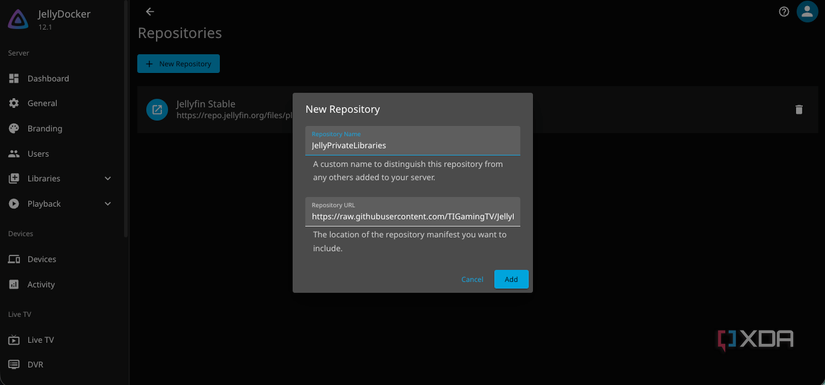Click the New Repository dialog title
The width and height of the screenshot is (825, 385).
343,109
